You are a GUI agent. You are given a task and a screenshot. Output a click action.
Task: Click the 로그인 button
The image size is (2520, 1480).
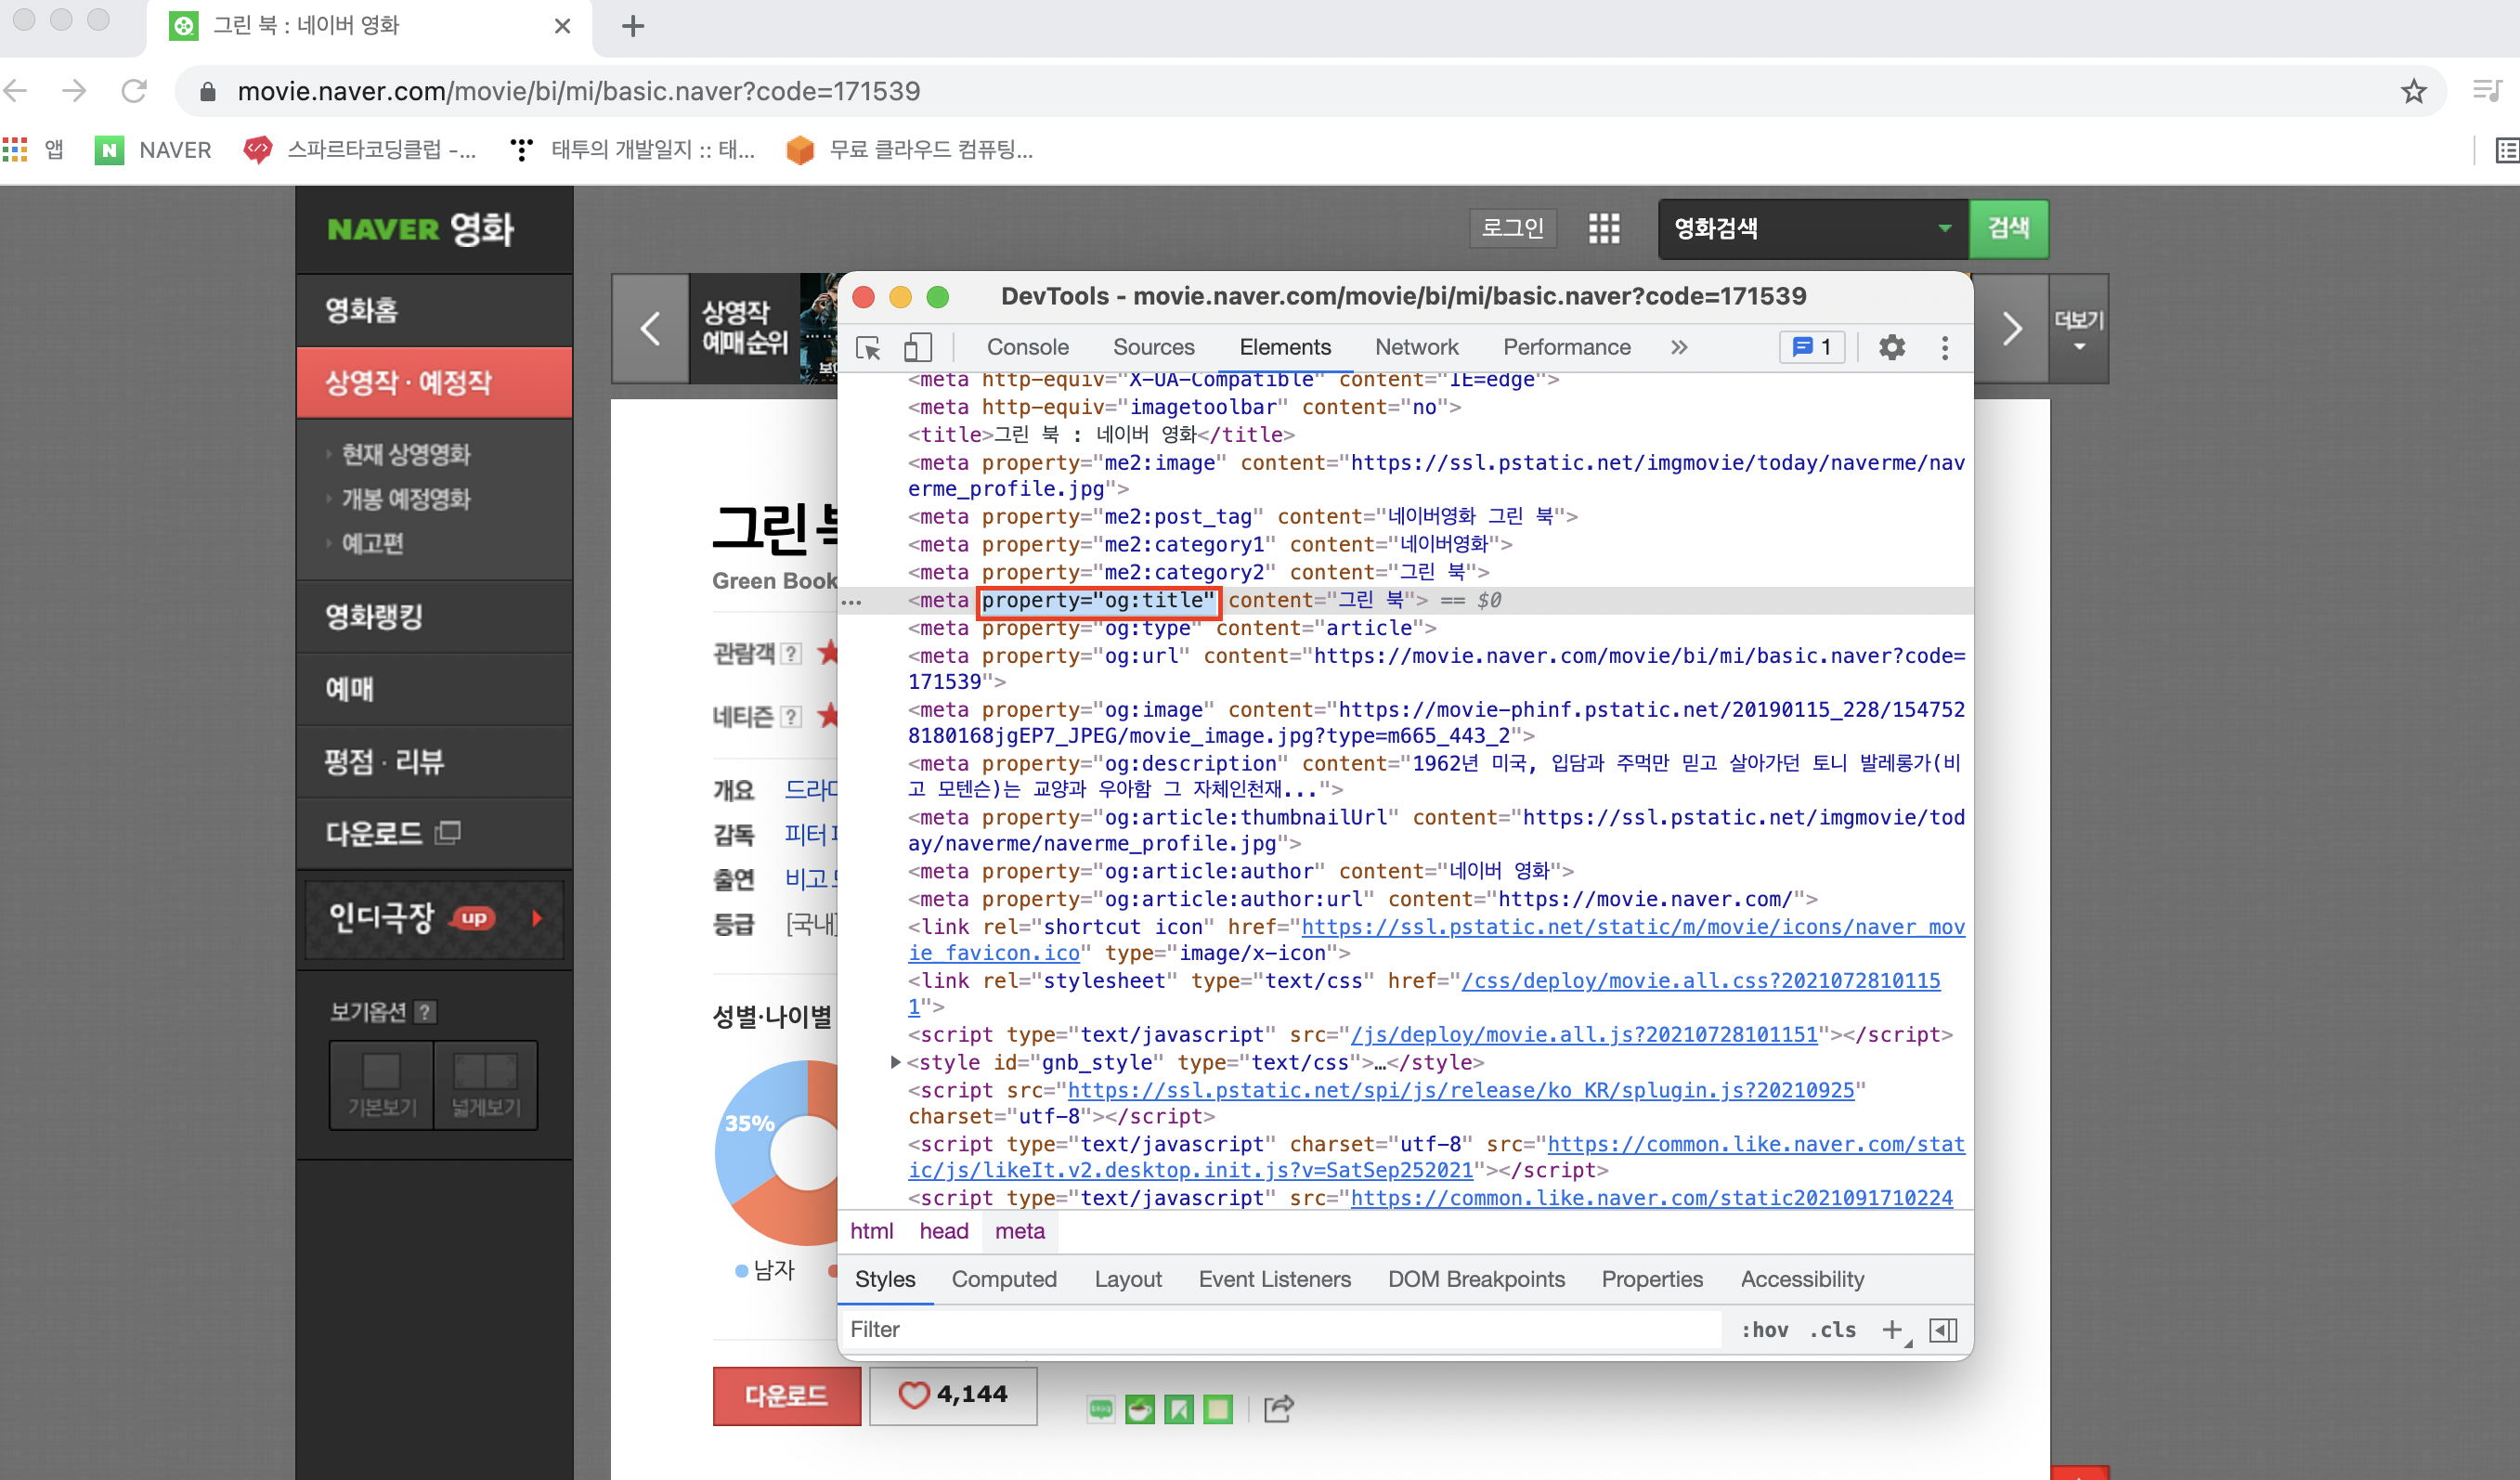pyautogui.click(x=1511, y=228)
